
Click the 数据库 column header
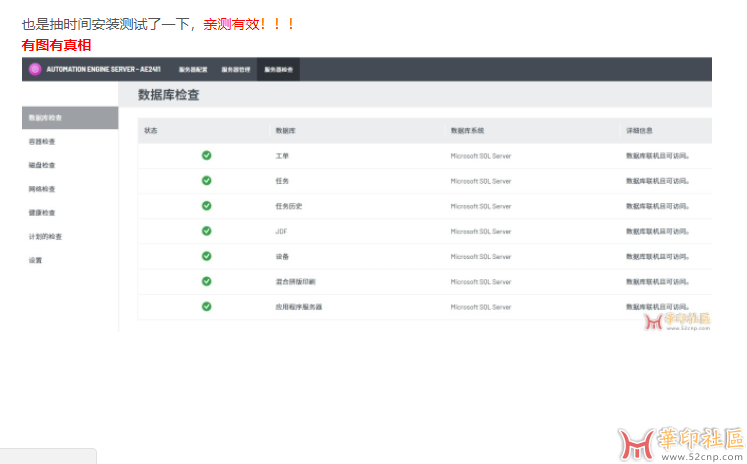[285, 131]
